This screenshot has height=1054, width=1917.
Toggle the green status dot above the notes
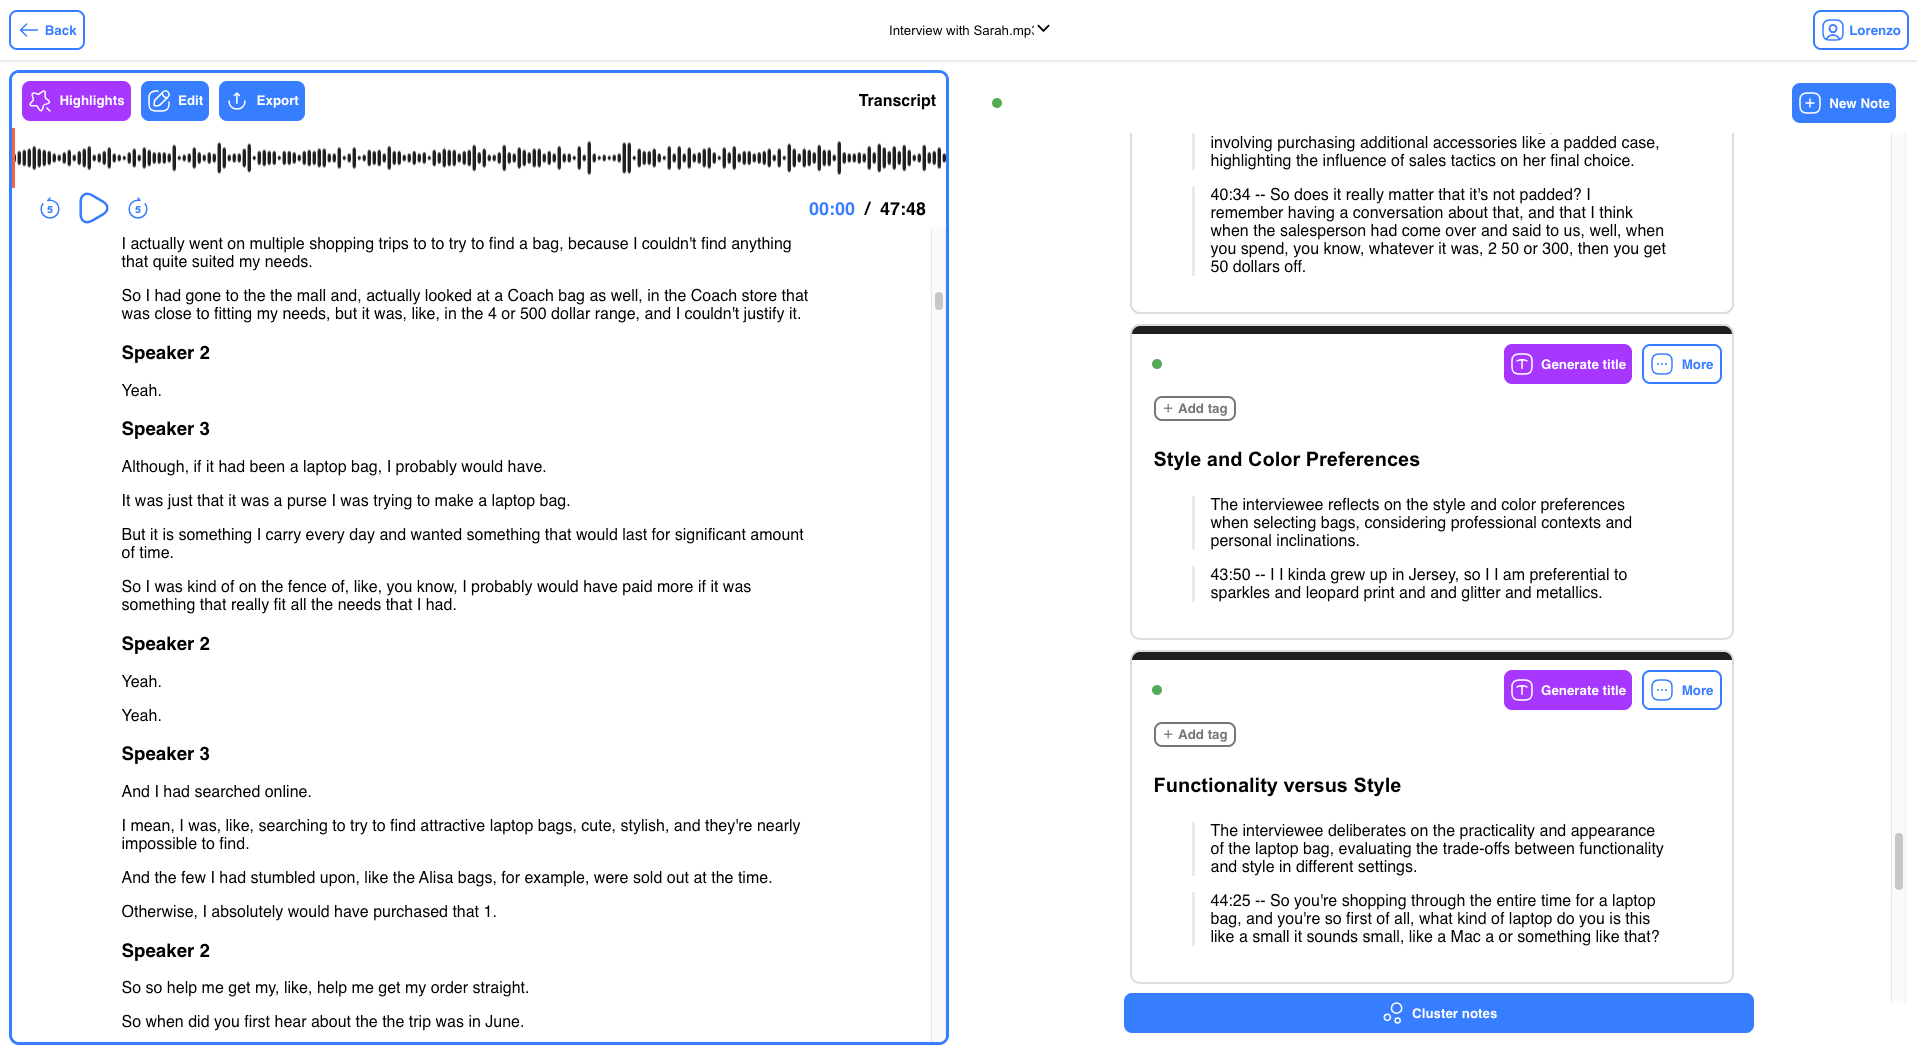[x=997, y=103]
